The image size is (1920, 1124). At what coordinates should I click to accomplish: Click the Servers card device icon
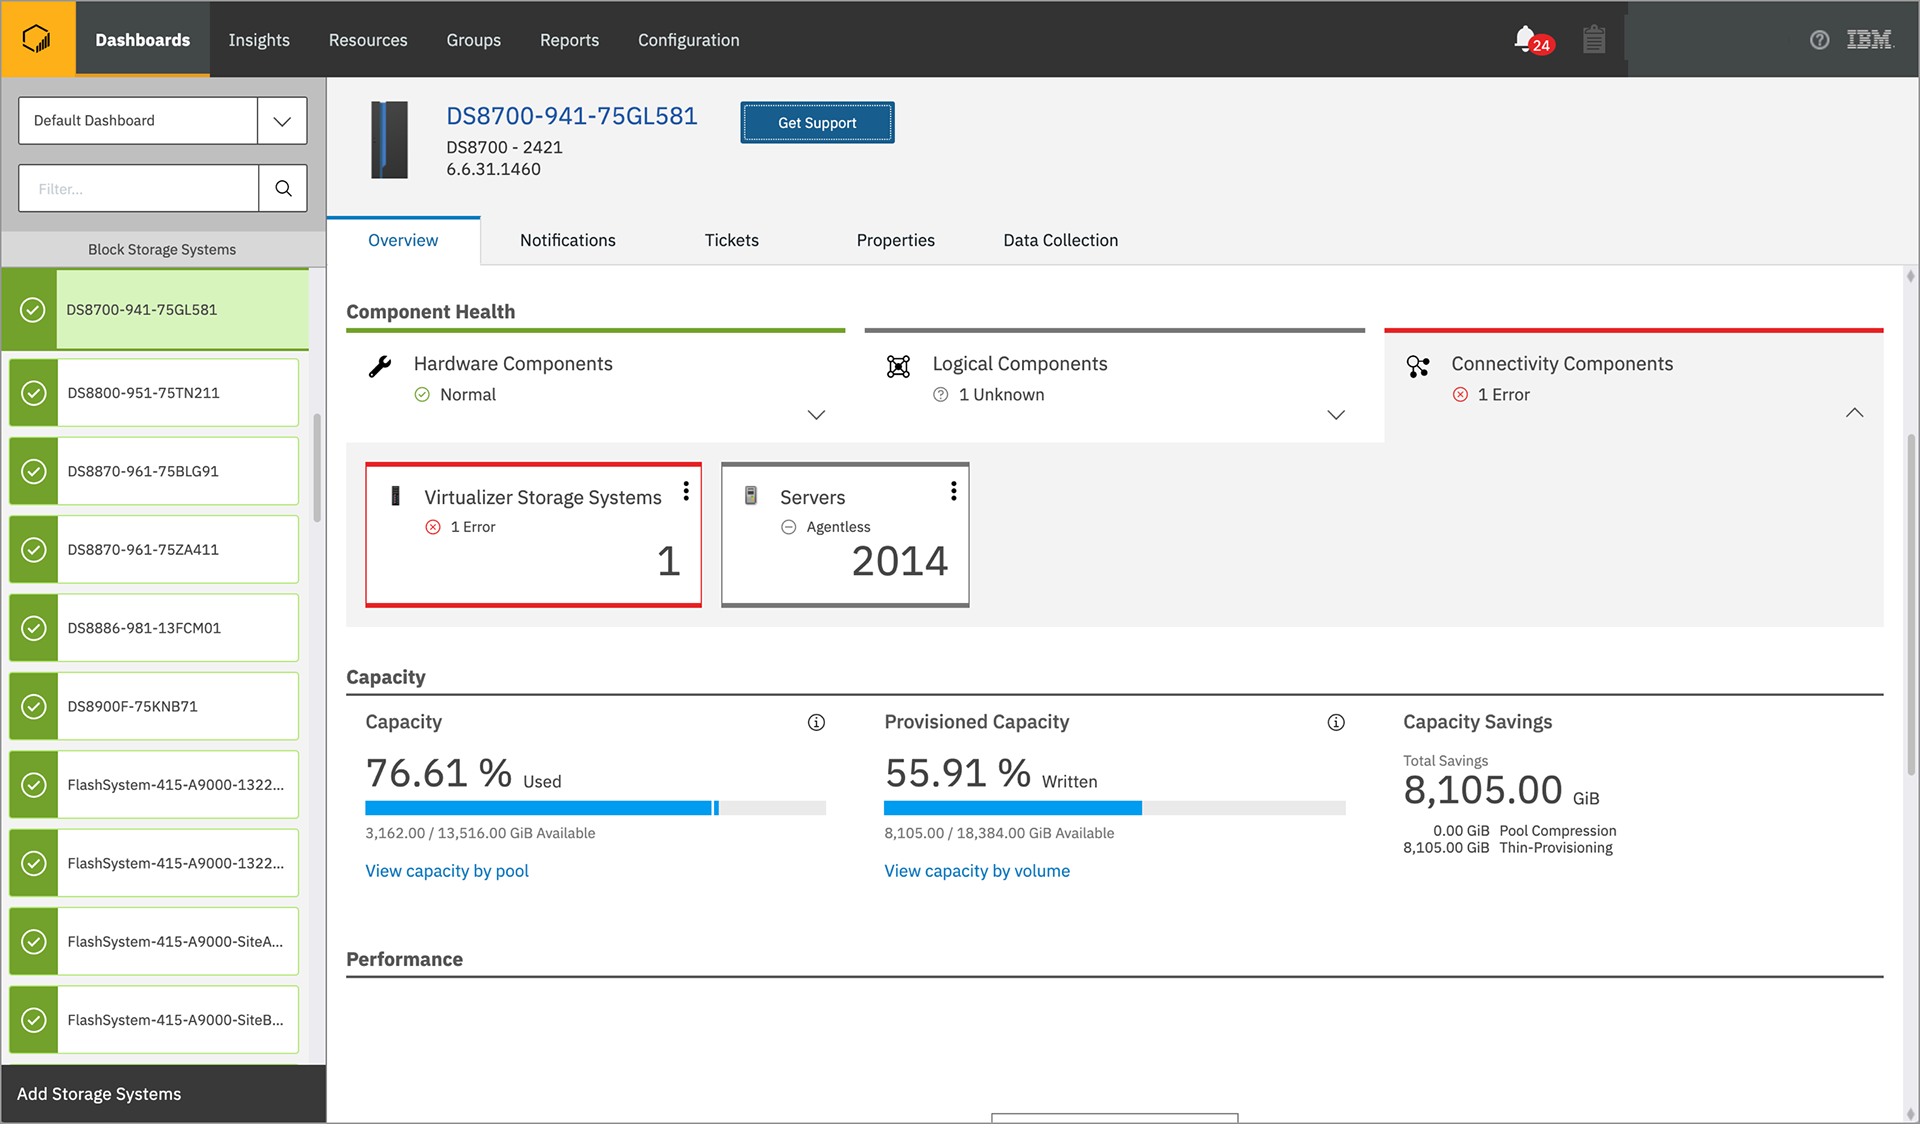coord(751,496)
